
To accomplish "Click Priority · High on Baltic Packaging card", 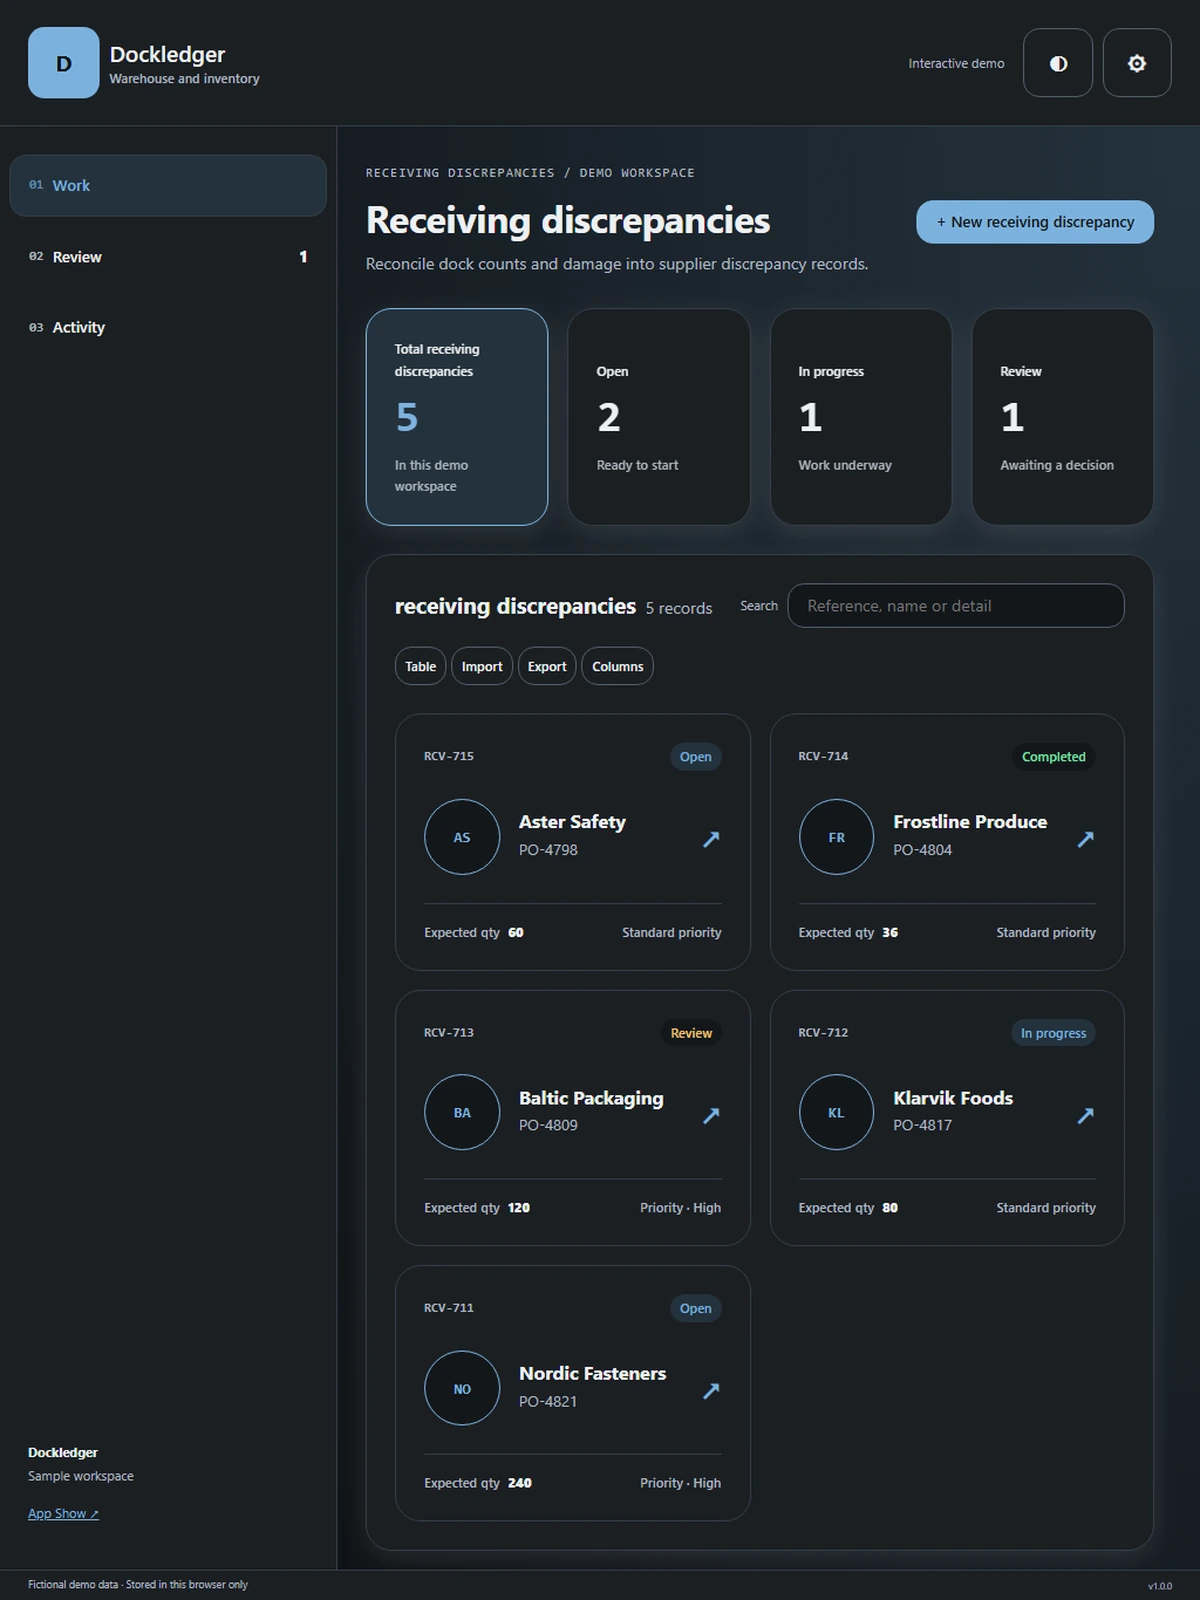I will [x=680, y=1208].
